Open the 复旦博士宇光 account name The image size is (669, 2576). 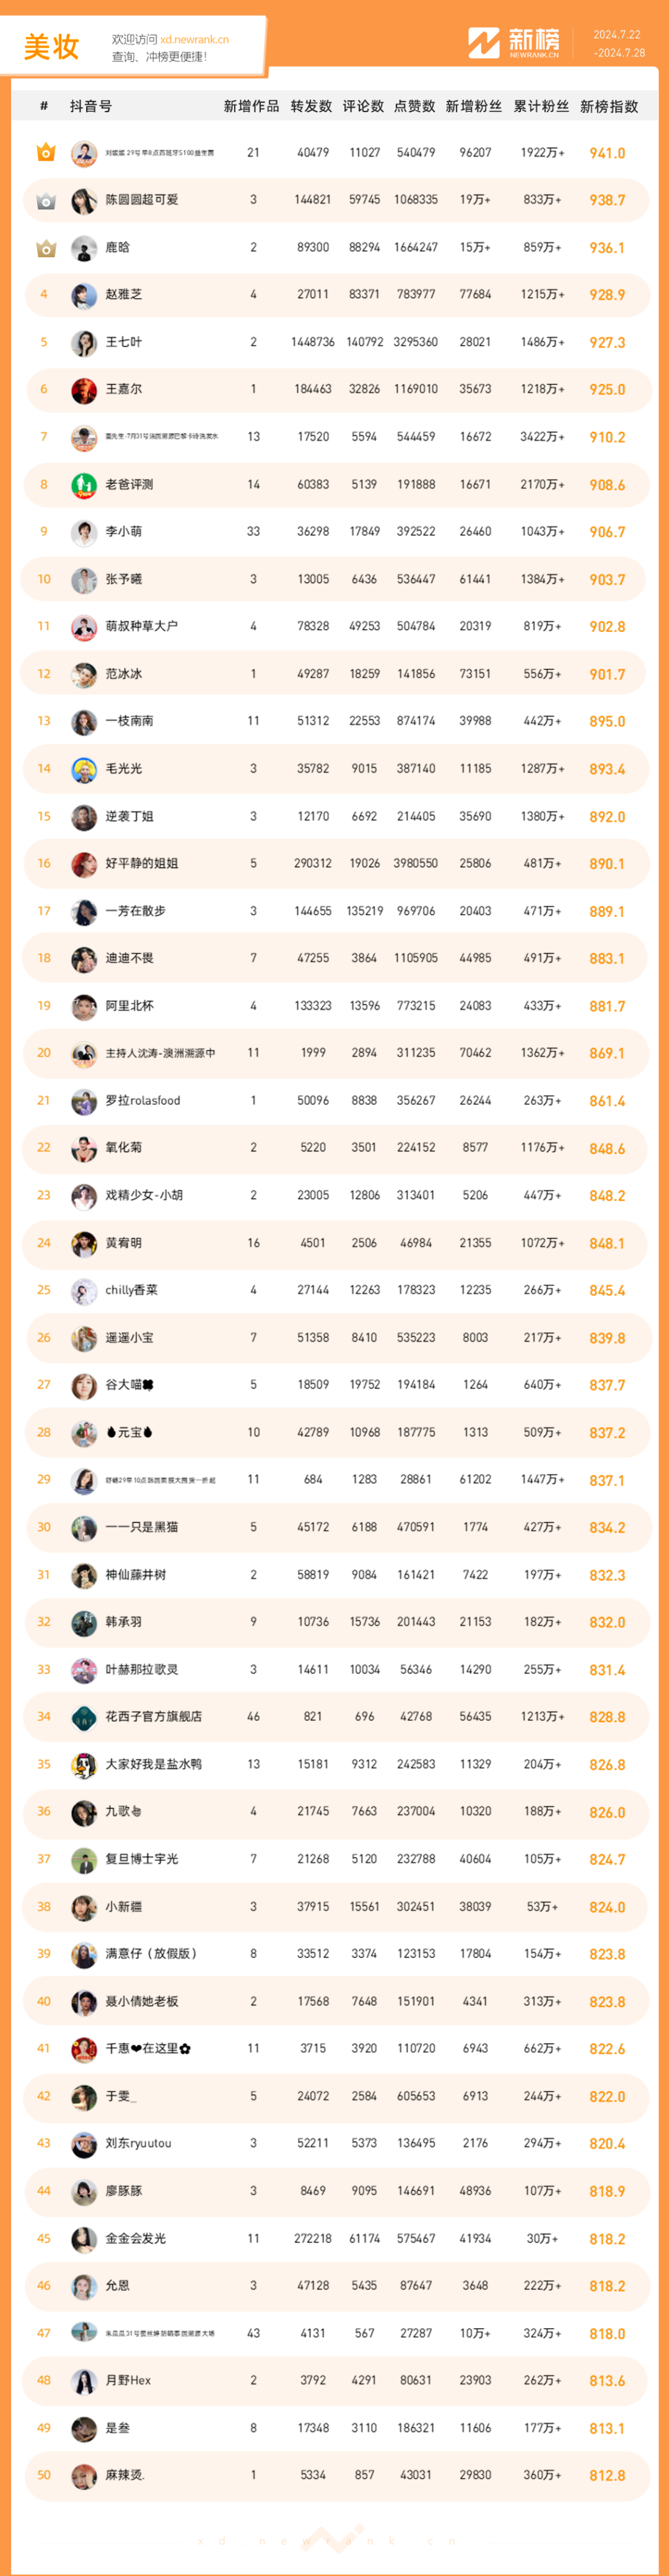pos(142,1859)
